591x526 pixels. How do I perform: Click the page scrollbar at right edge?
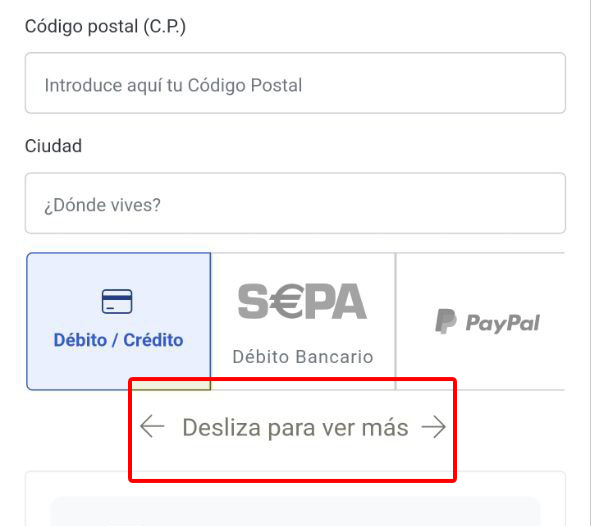(589, 263)
